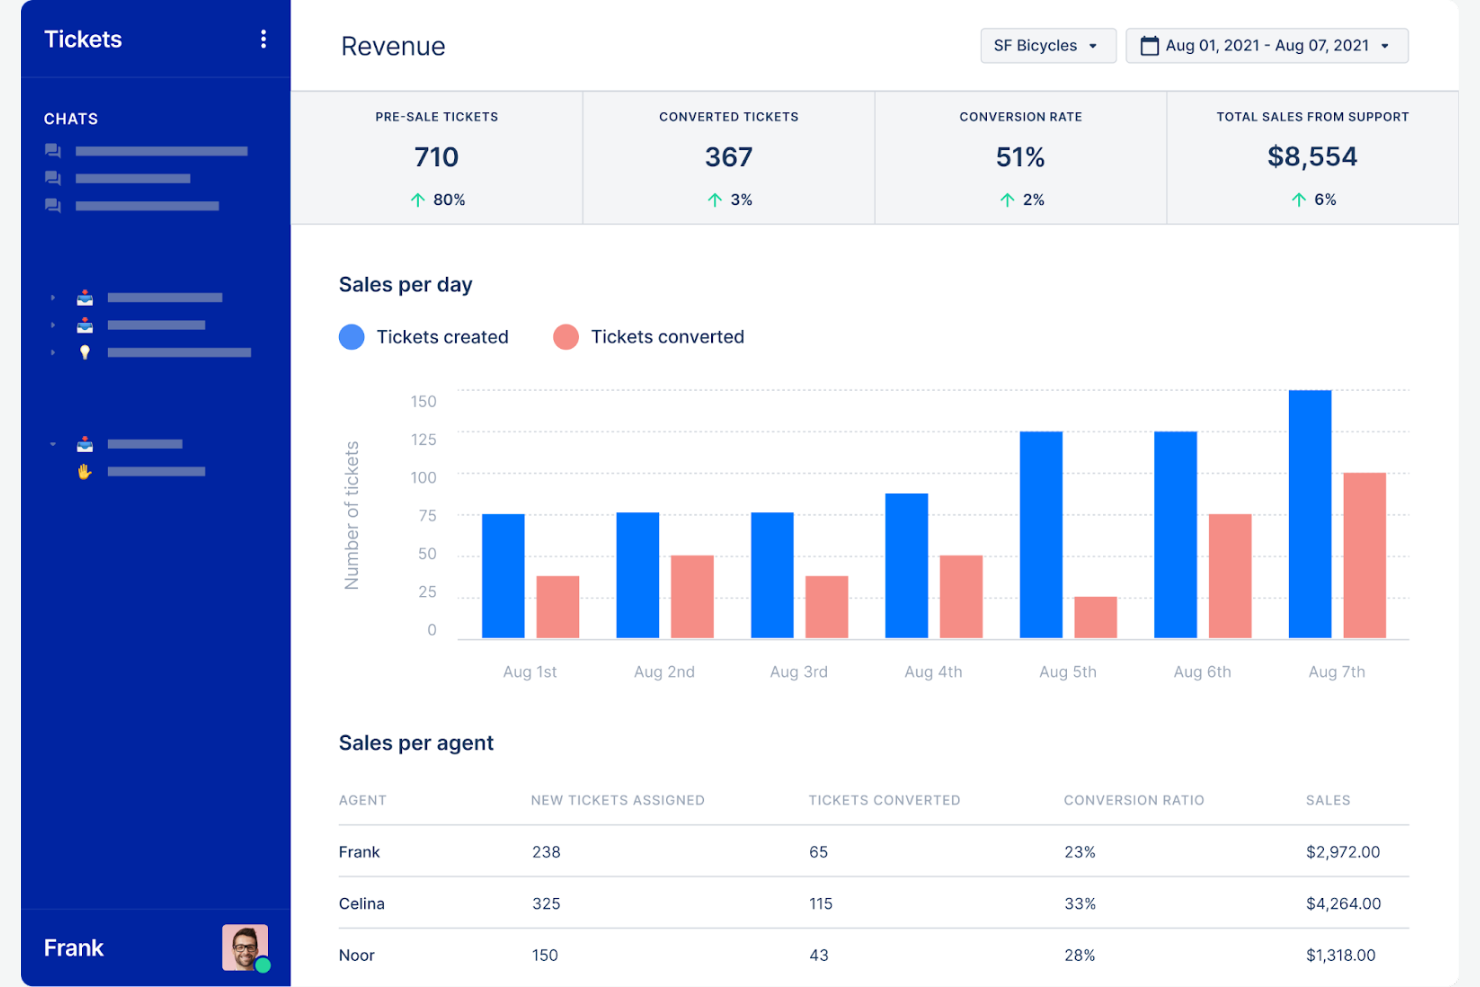Click the CHATS section heading
Image resolution: width=1480 pixels, height=987 pixels.
tap(71, 119)
